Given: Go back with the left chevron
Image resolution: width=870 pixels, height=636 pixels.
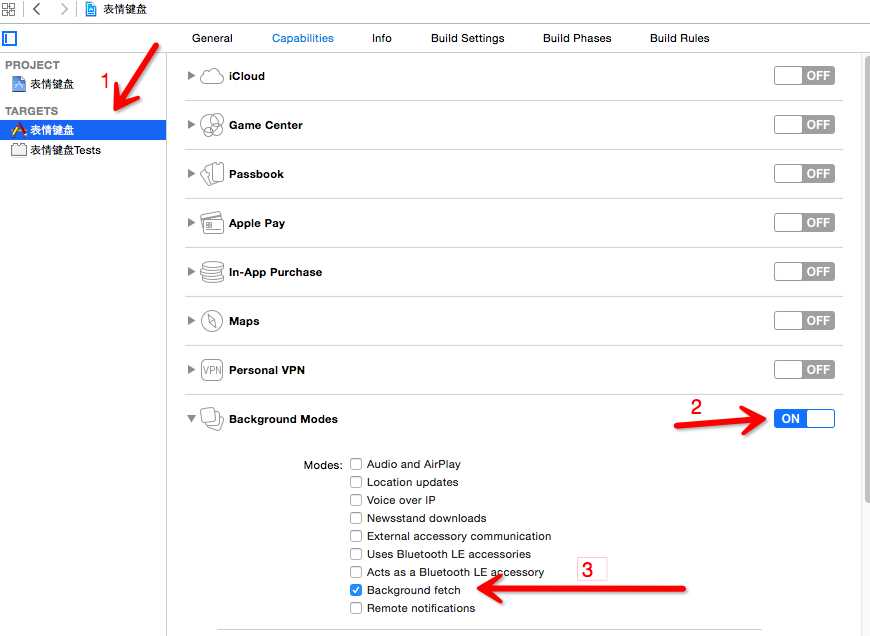Looking at the screenshot, I should [37, 9].
